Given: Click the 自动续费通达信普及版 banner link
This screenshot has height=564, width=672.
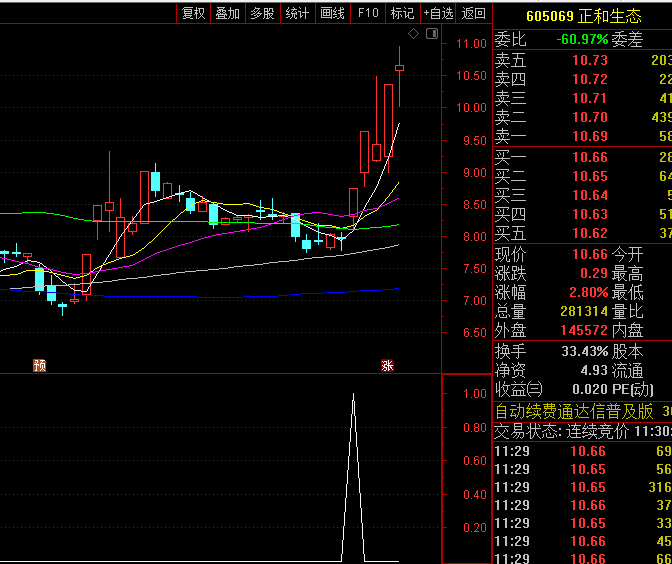Looking at the screenshot, I should coord(574,411).
